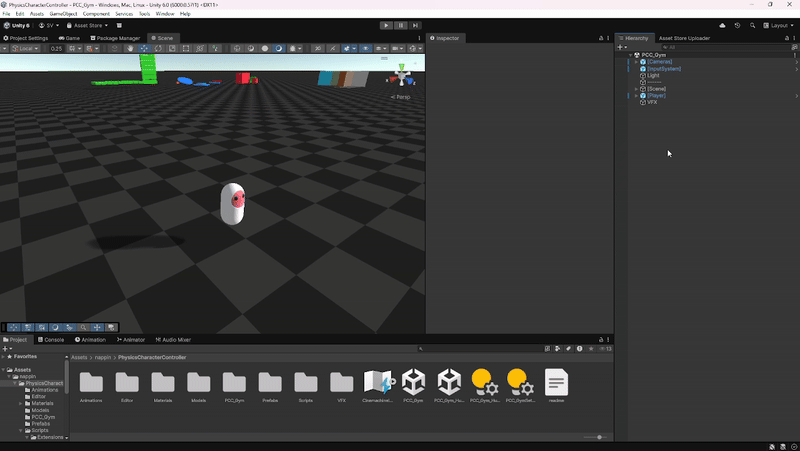Image resolution: width=800 pixels, height=451 pixels.
Task: Click the Cloud services icon
Action: pos(720,25)
